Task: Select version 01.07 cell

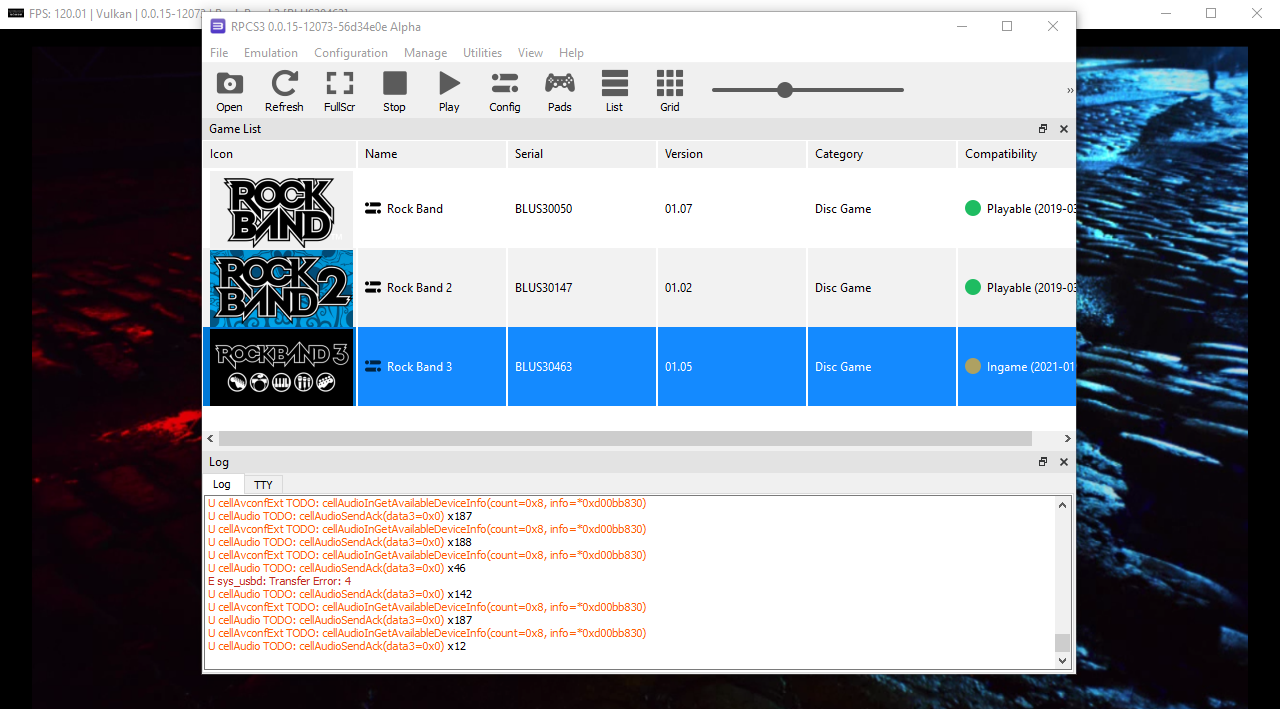Action: point(732,209)
